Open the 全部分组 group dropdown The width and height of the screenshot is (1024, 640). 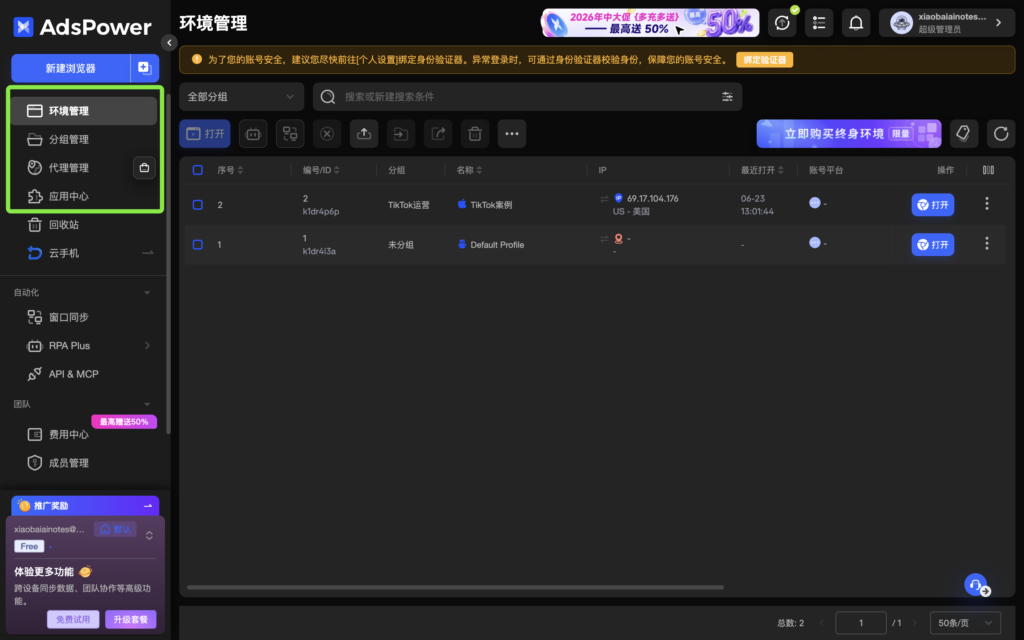click(242, 97)
